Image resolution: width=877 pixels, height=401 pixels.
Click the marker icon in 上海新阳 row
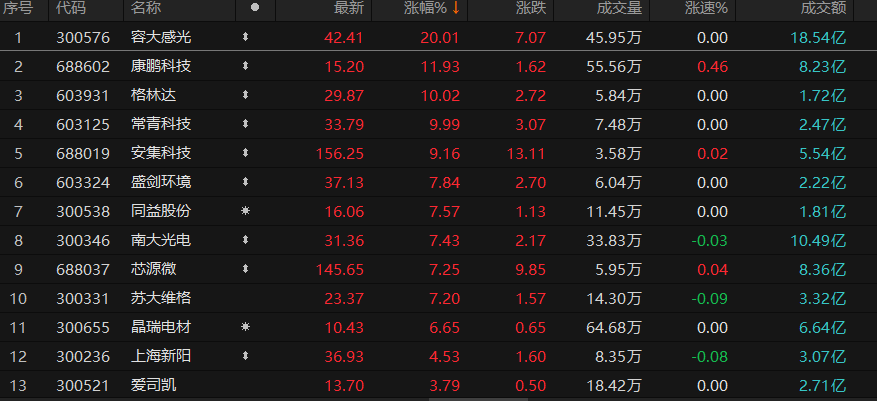(x=245, y=357)
